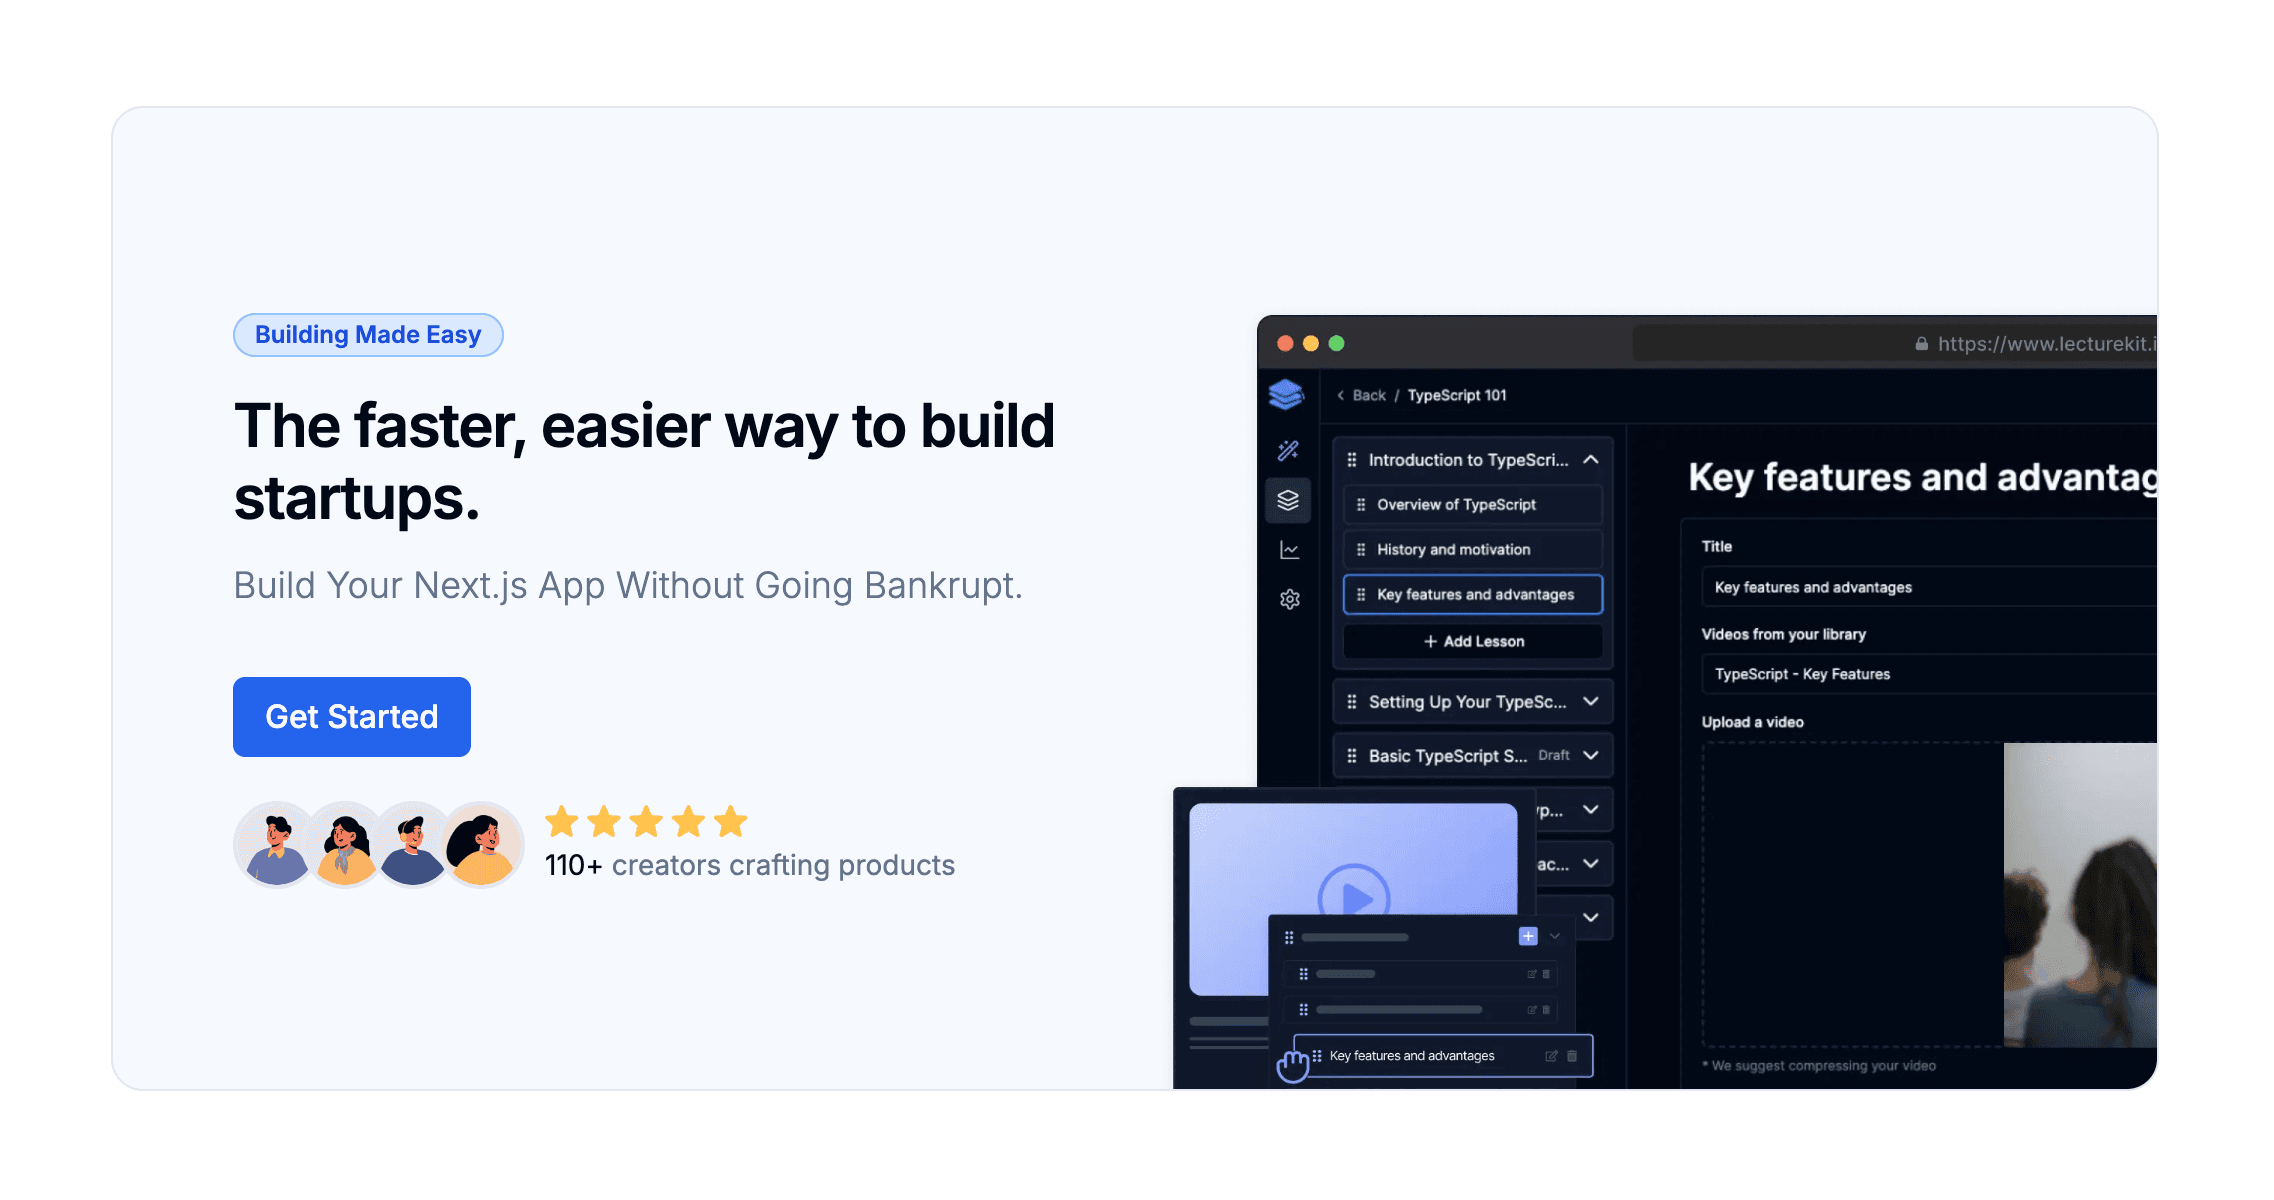Open the layers icon in sidebar
The image size is (2274, 1200).
1288,500
